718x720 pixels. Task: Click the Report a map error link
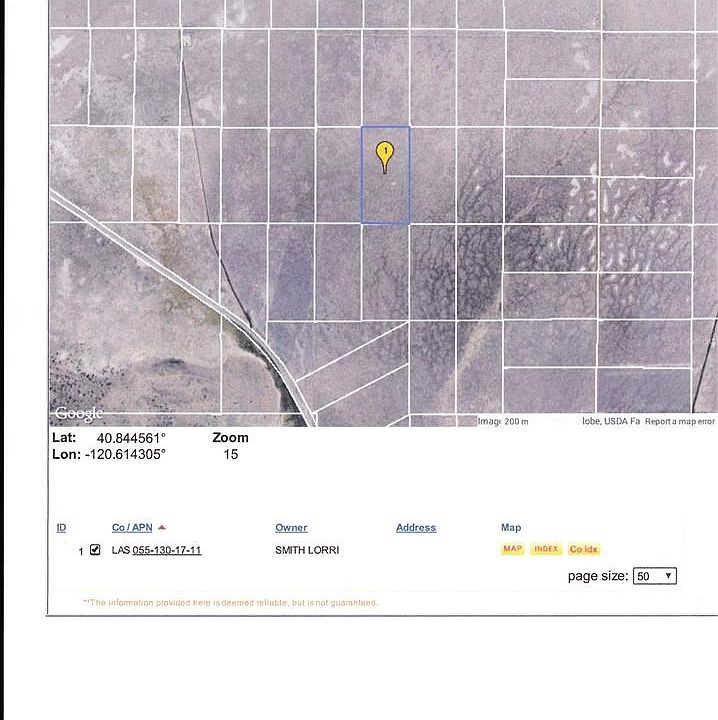click(680, 422)
